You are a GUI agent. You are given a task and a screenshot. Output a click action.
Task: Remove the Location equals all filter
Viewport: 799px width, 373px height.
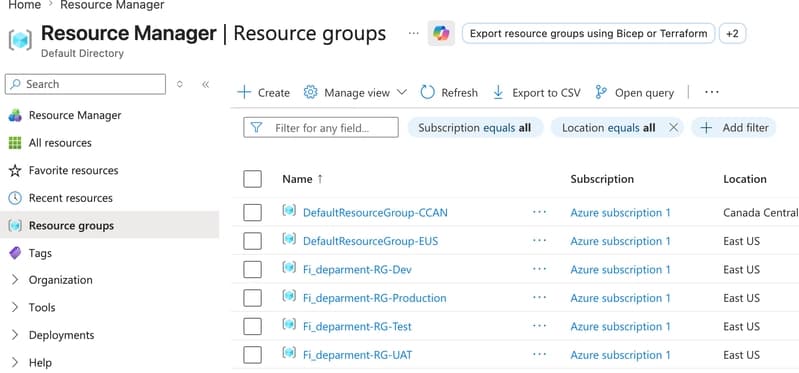coord(674,128)
